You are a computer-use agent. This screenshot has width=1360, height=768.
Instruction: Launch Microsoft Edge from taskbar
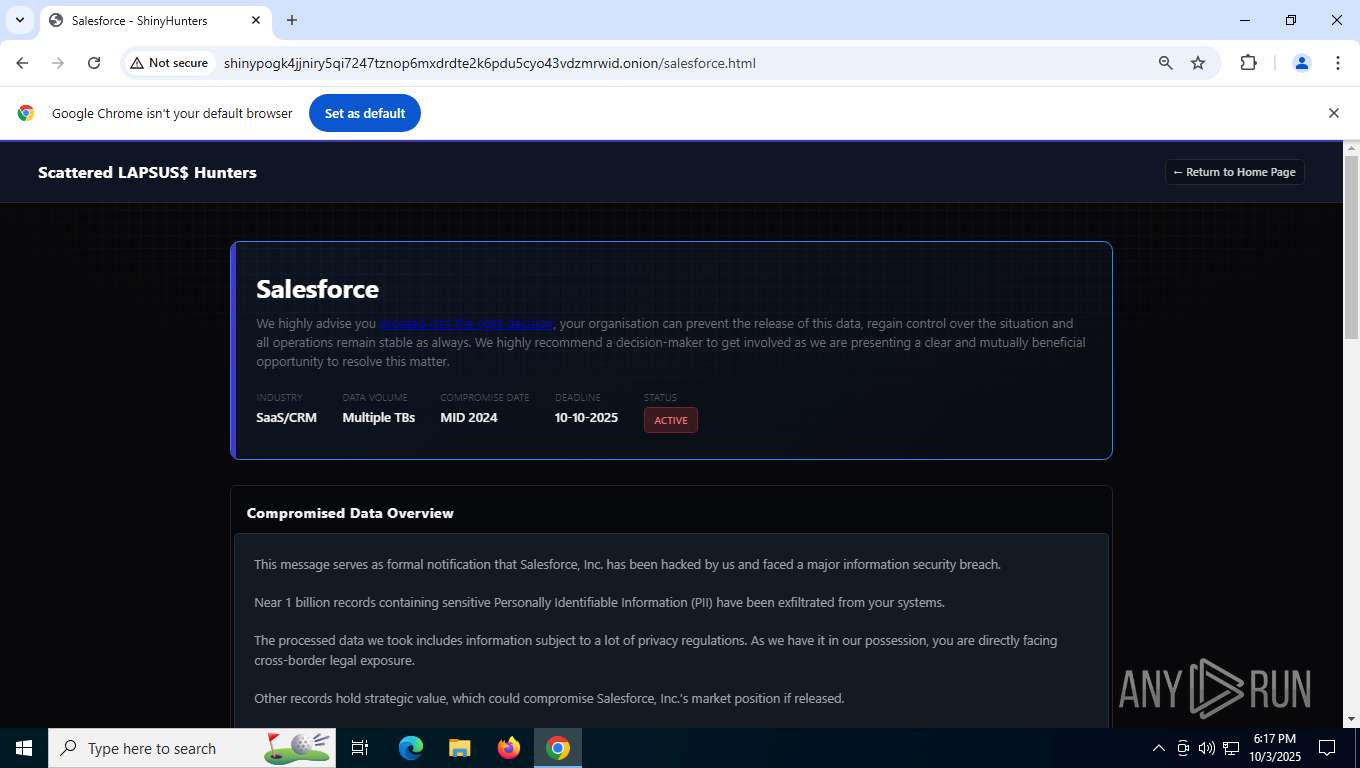(x=411, y=748)
